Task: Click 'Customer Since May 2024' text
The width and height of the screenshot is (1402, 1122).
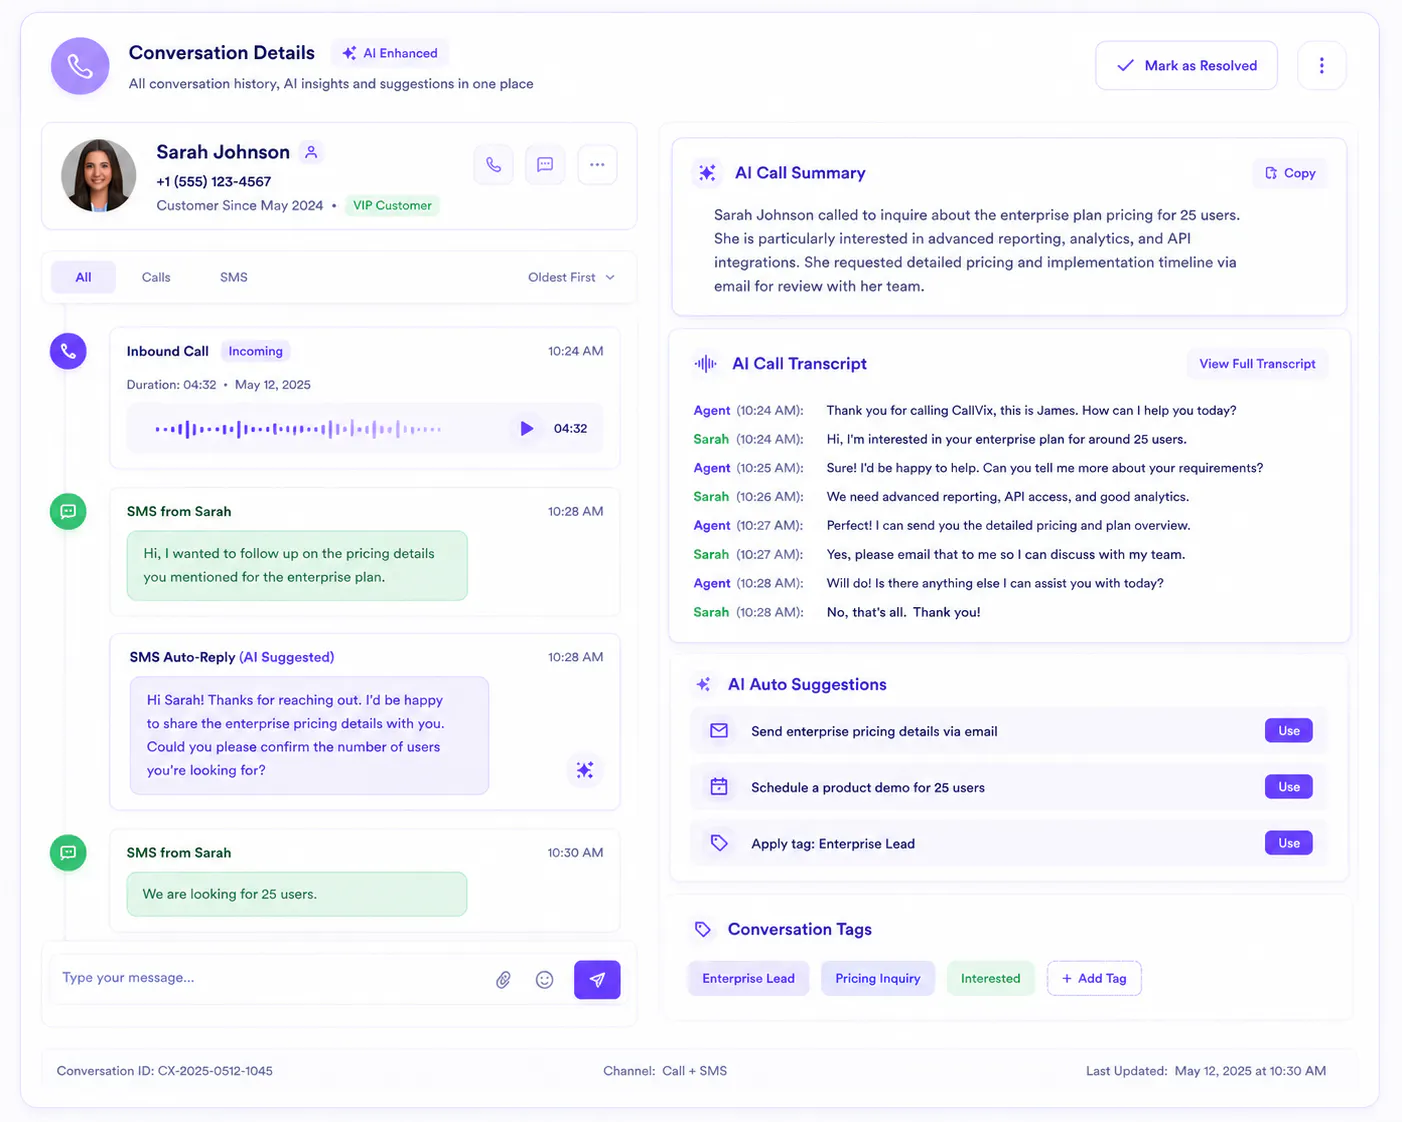Action: point(239,205)
